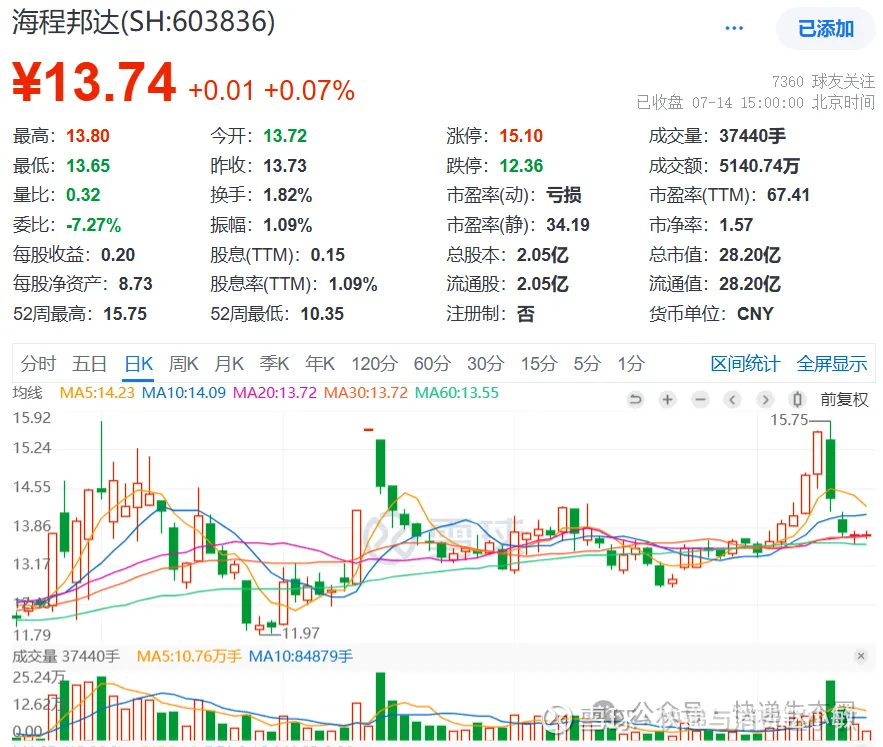This screenshot has height=747, width=883.
Task: Move chart left with the back arrow
Action: pyautogui.click(x=732, y=400)
